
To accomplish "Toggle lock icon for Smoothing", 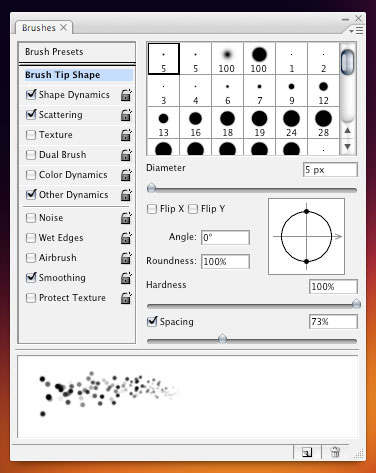I will [126, 278].
